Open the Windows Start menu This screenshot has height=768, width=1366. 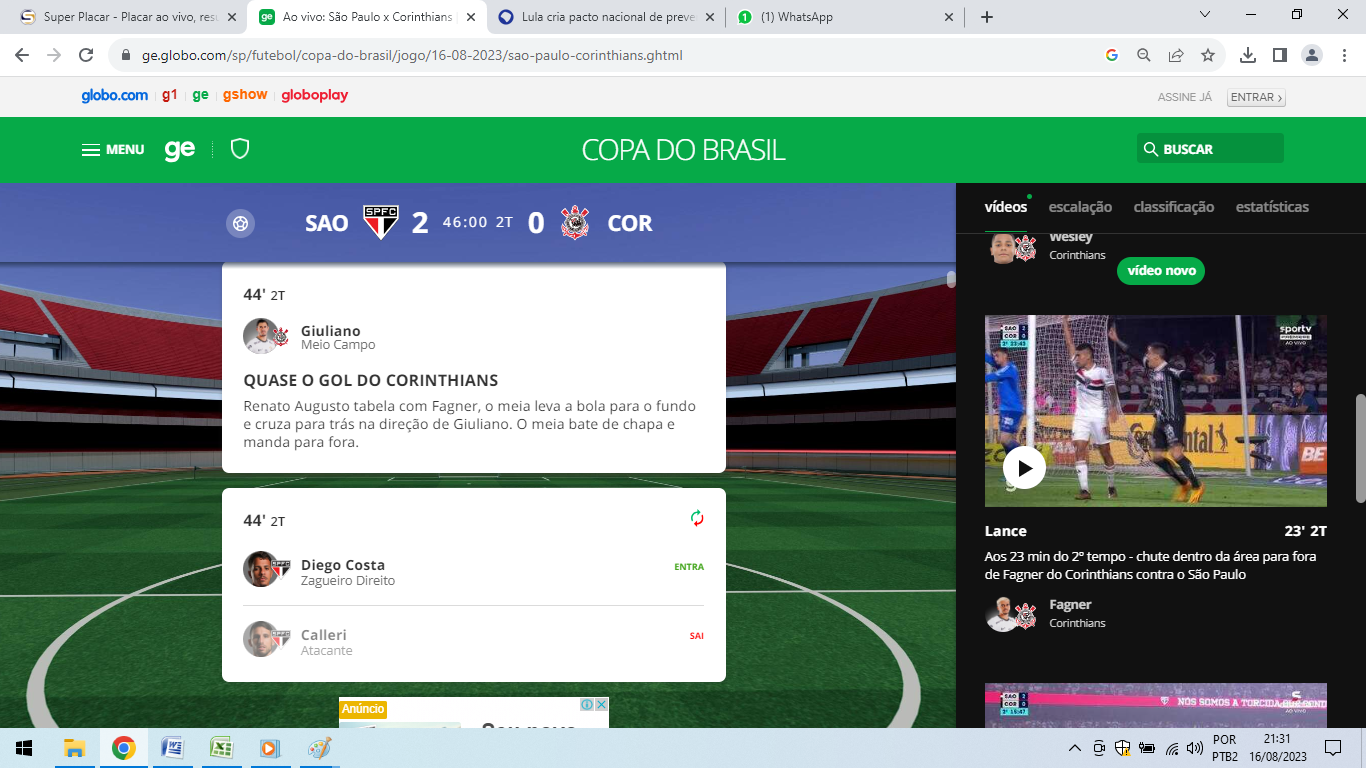tap(24, 748)
